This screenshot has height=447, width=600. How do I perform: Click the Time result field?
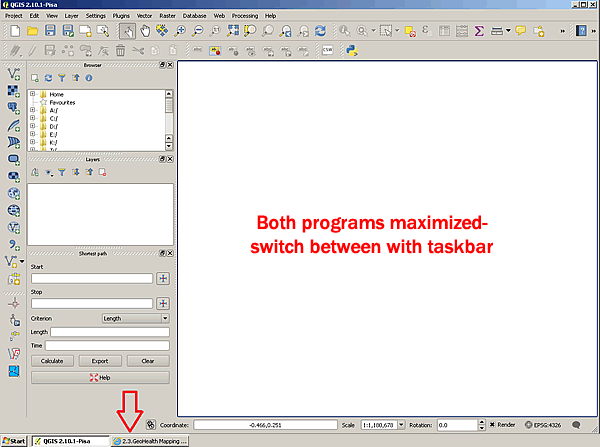tap(107, 346)
